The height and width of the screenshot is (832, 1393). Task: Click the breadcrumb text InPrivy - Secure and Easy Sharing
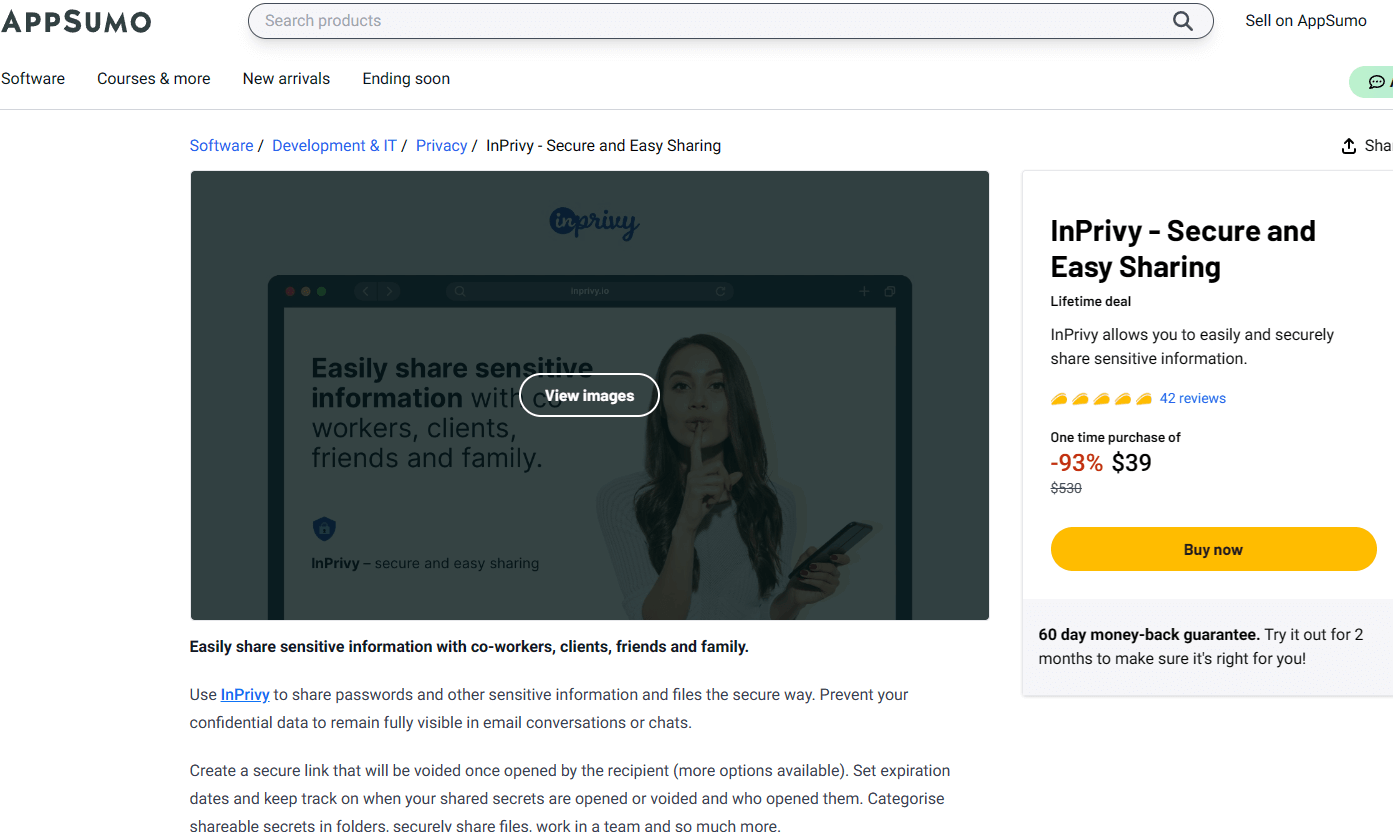point(603,146)
